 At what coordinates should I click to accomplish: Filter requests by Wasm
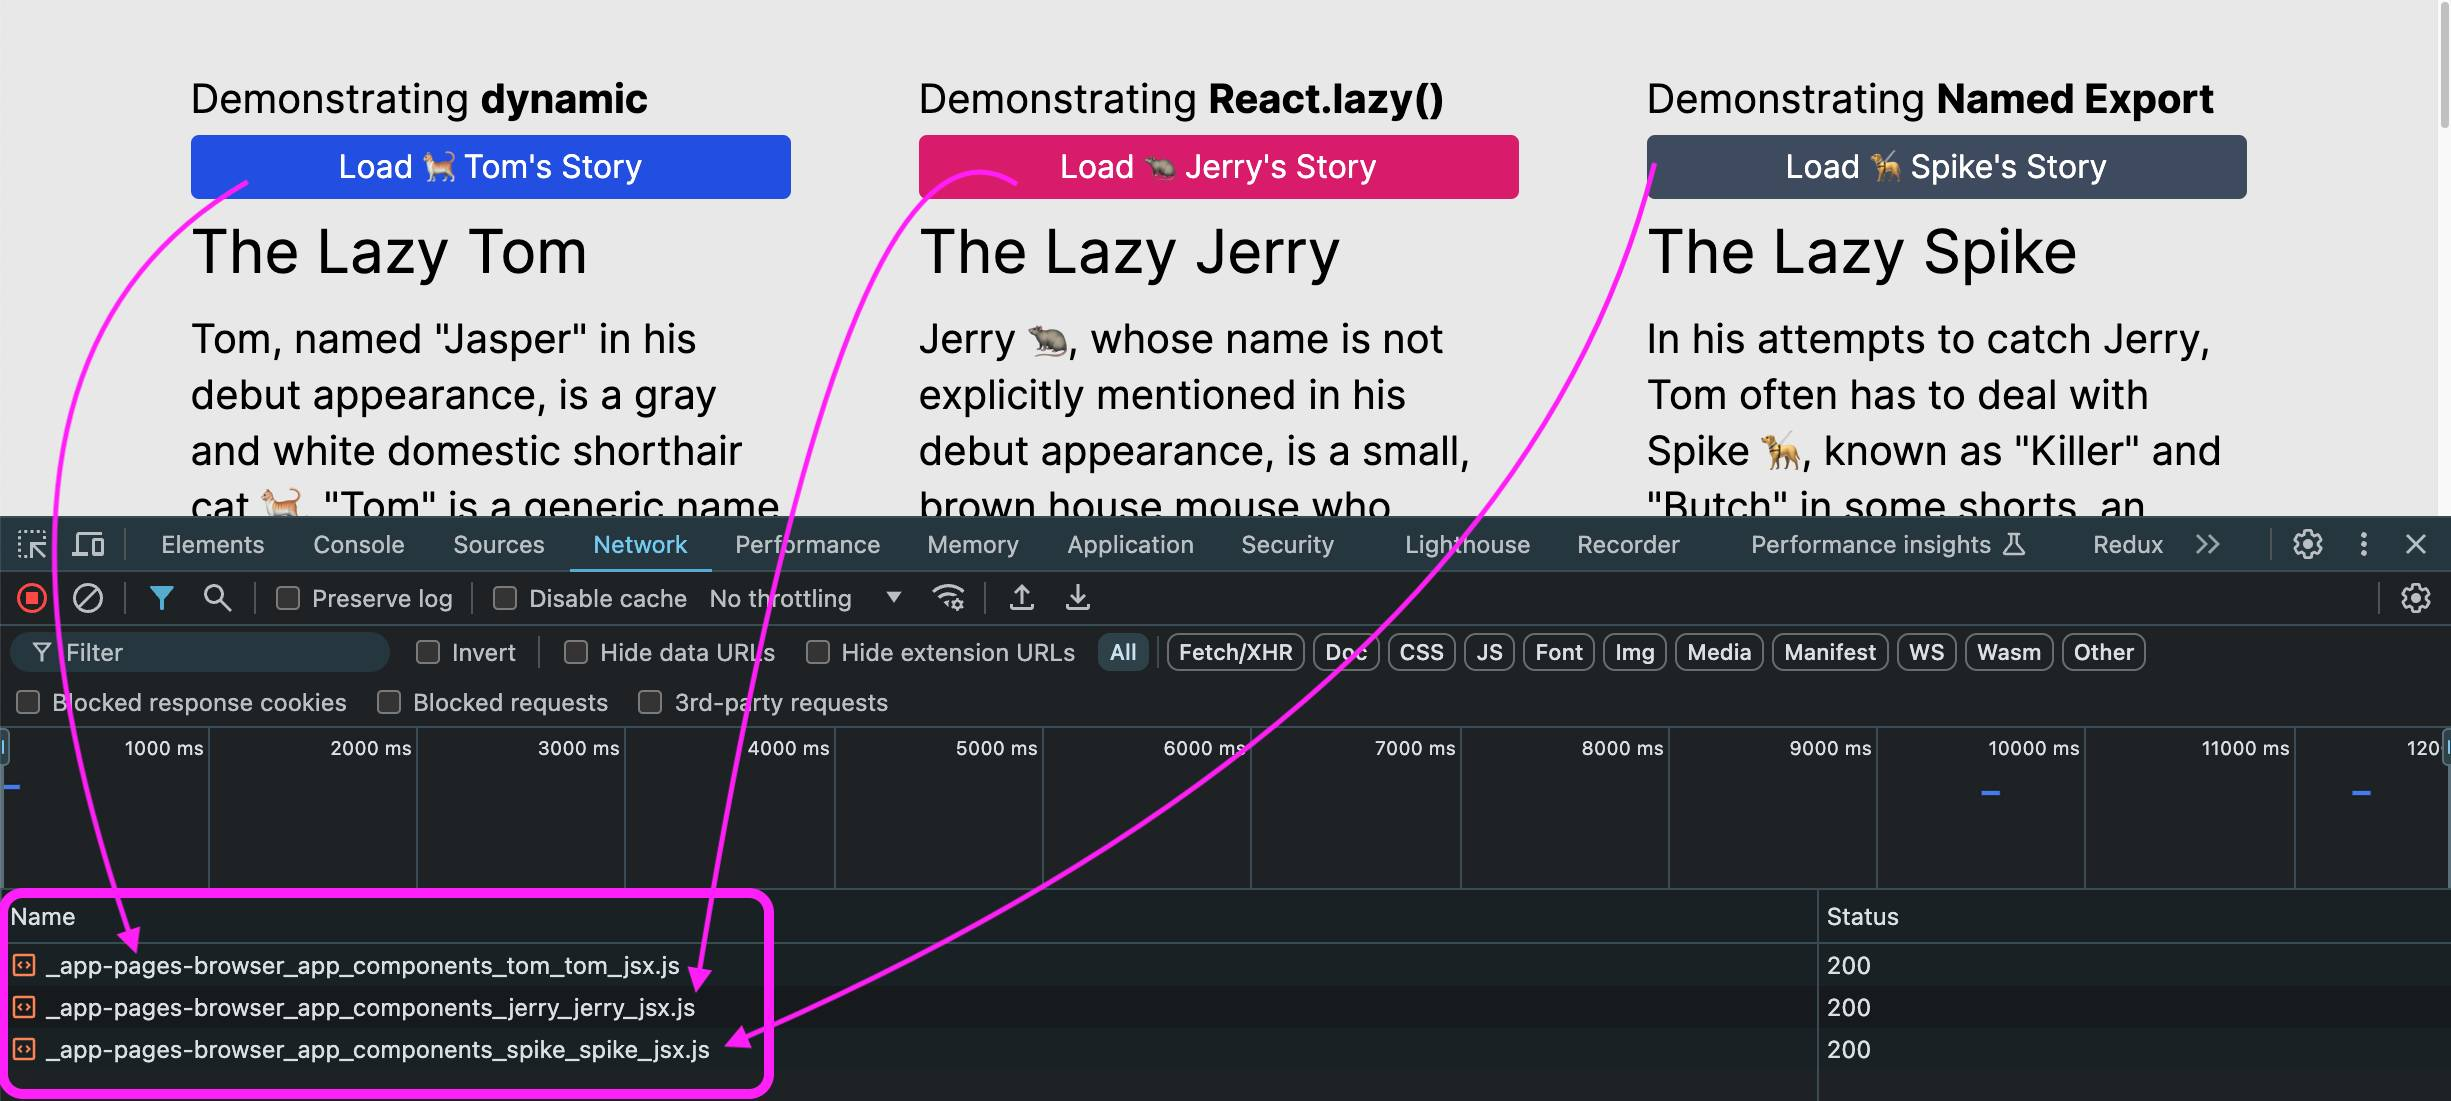pos(2009,653)
